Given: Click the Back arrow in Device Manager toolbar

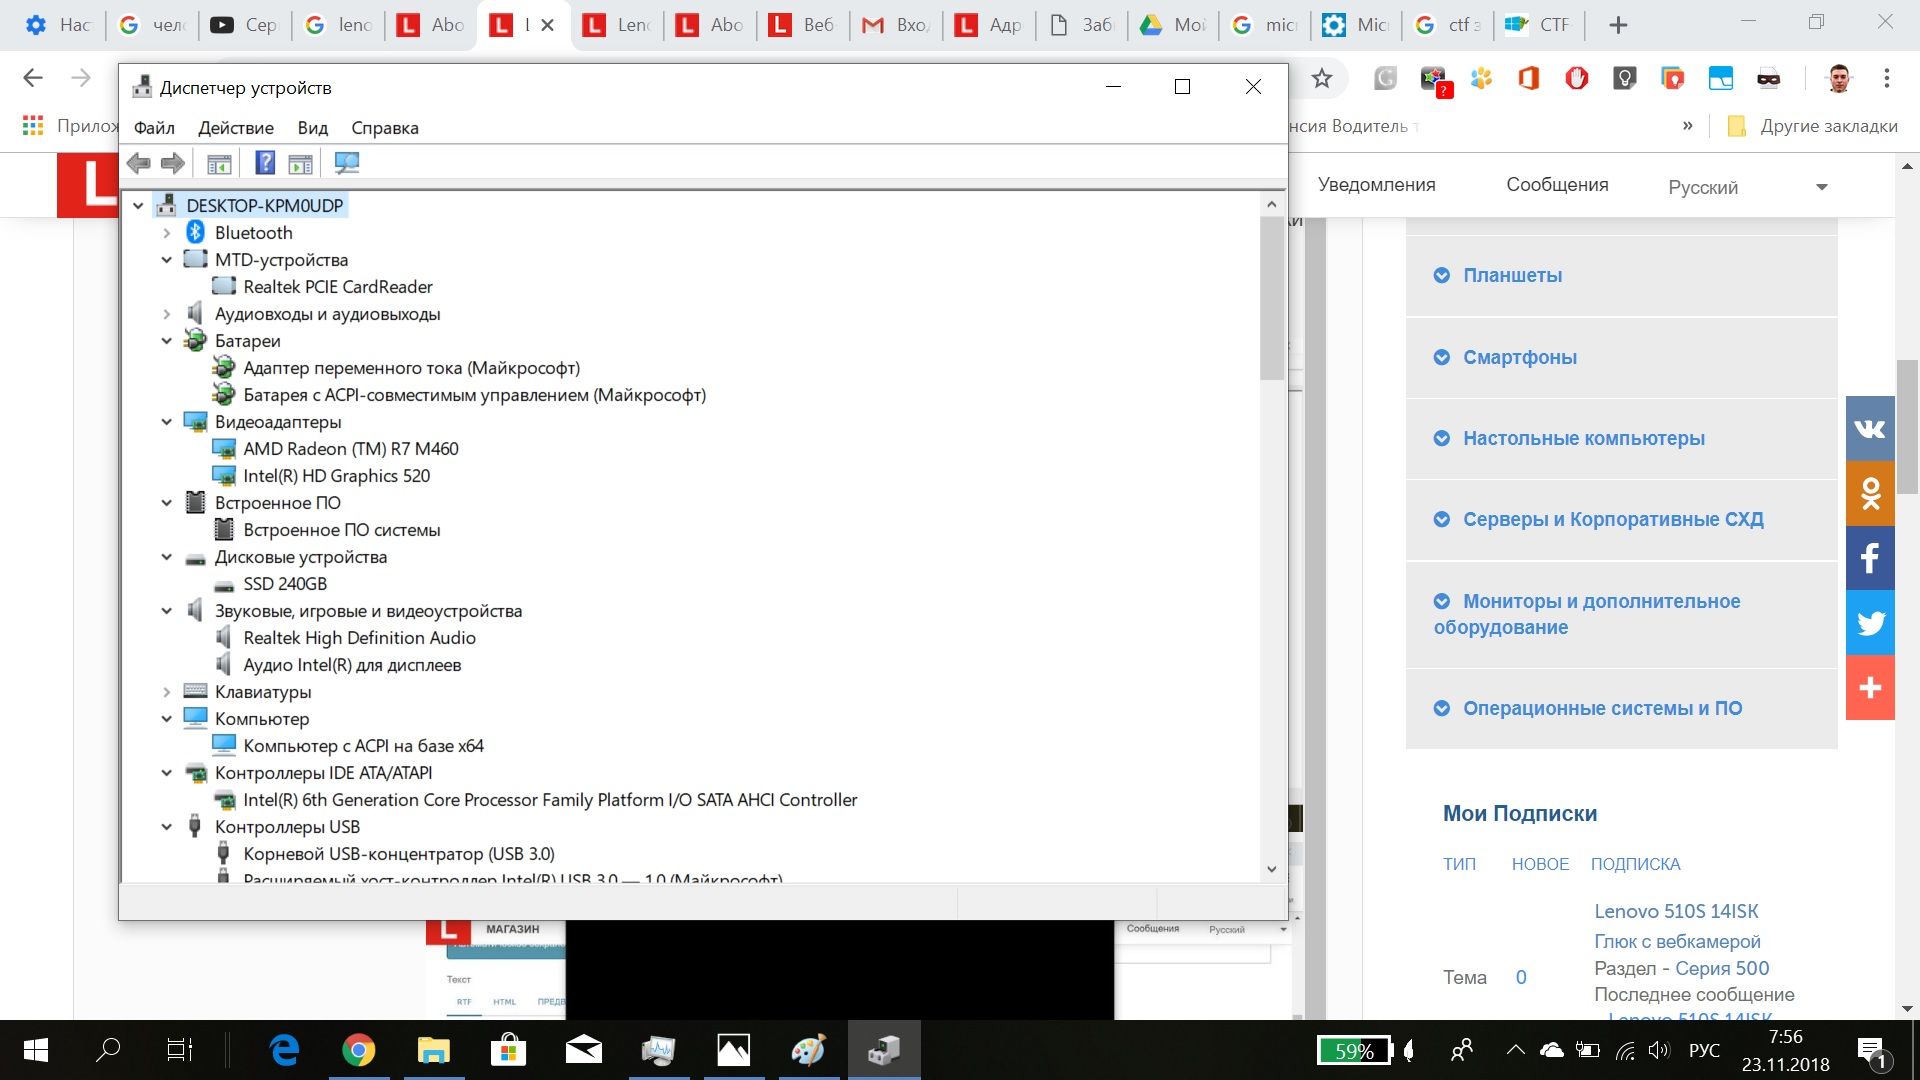Looking at the screenshot, I should [139, 163].
